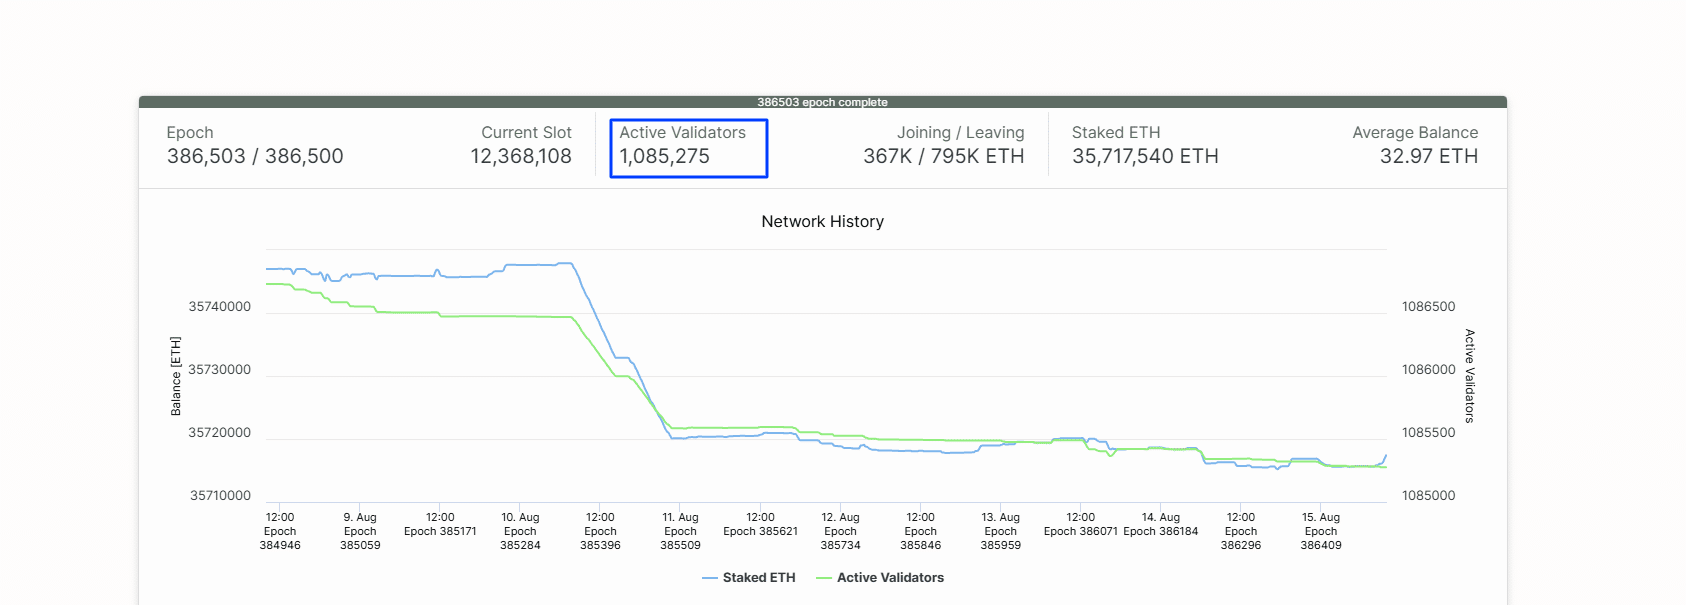Click the 13. Aug Epoch 385959 axis label
The width and height of the screenshot is (1686, 605).
[x=1000, y=531]
